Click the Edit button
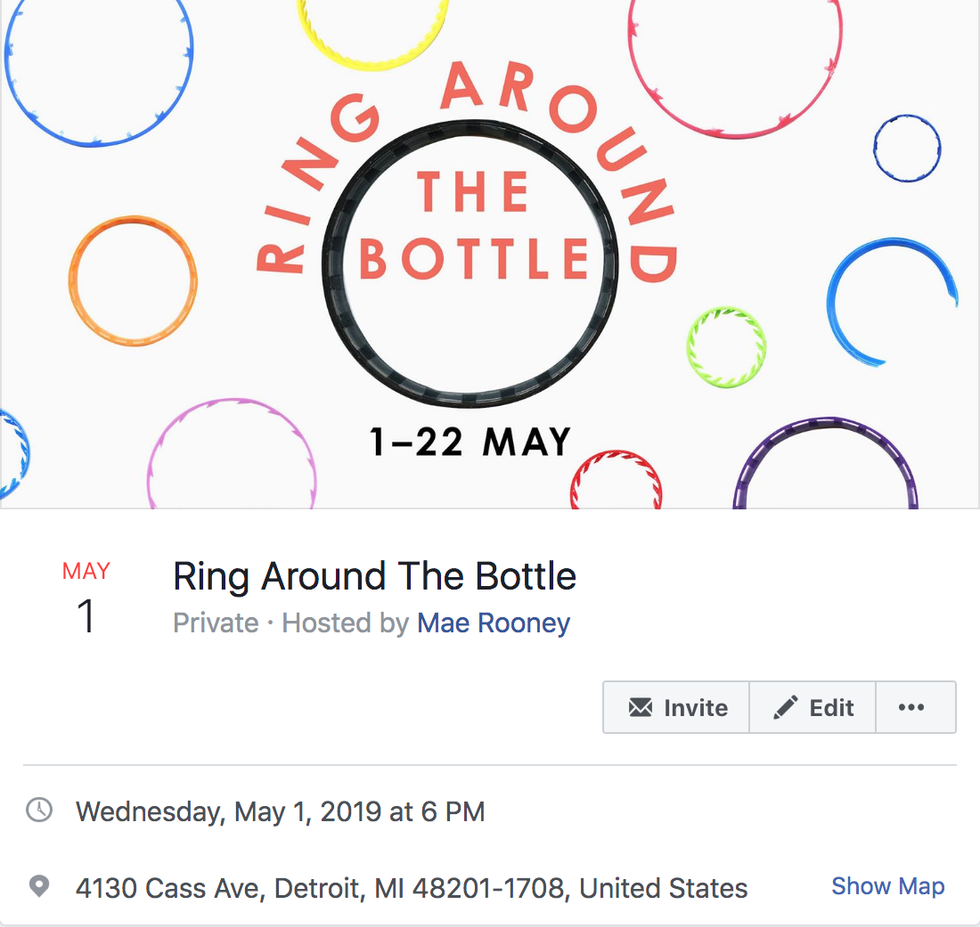Image resolution: width=980 pixels, height=927 pixels. [x=812, y=707]
